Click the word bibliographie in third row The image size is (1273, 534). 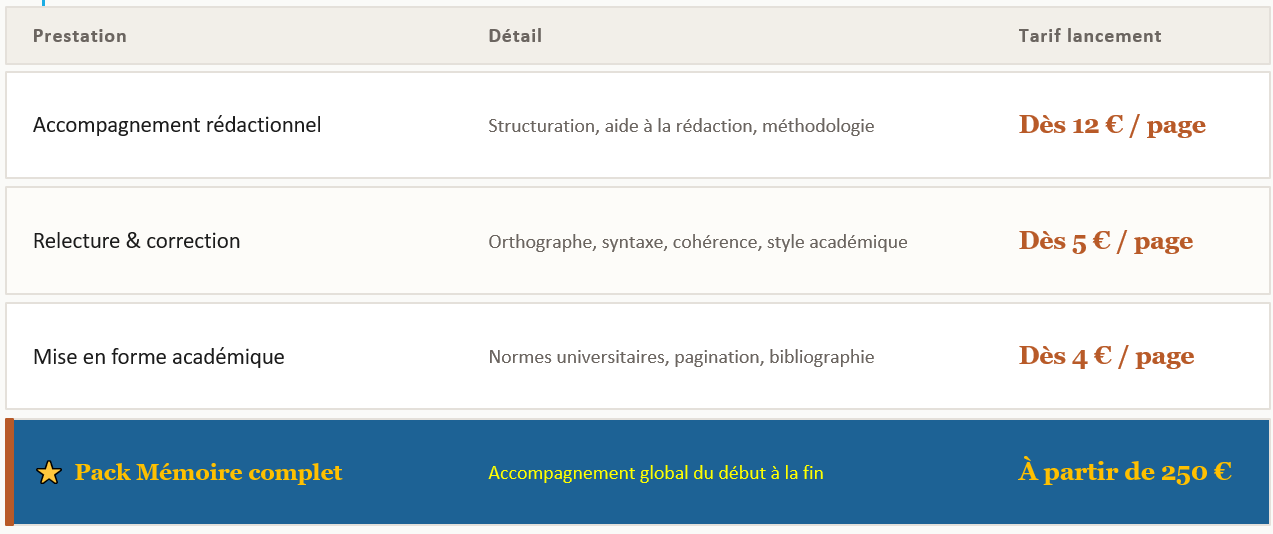coord(822,357)
